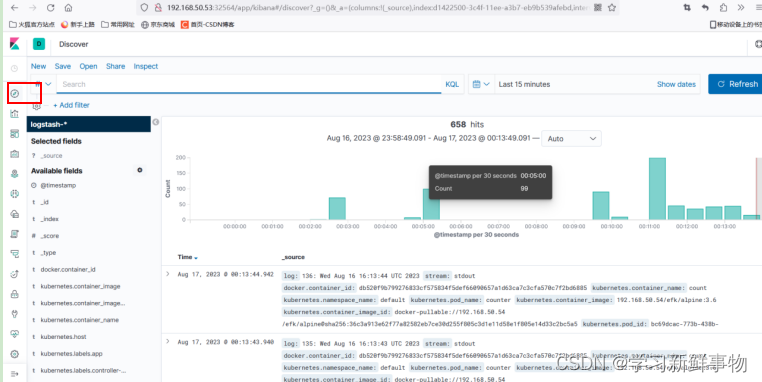Select the _score field
The width and height of the screenshot is (762, 382).
50,236
